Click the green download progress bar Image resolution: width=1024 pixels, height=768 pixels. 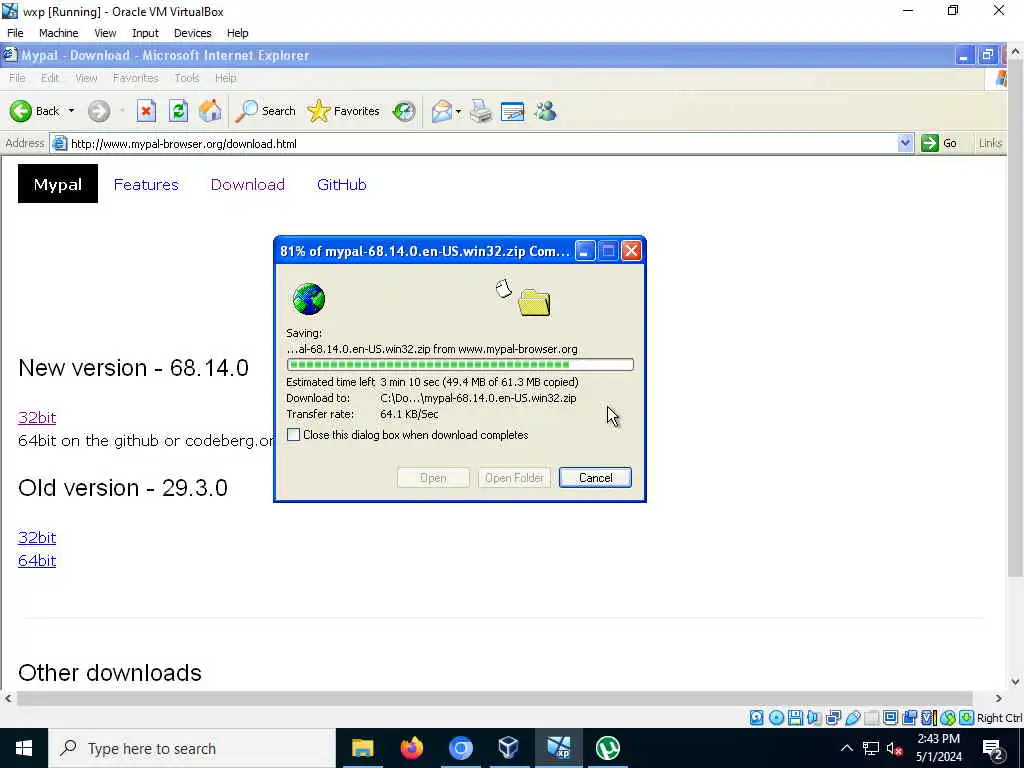[460, 364]
